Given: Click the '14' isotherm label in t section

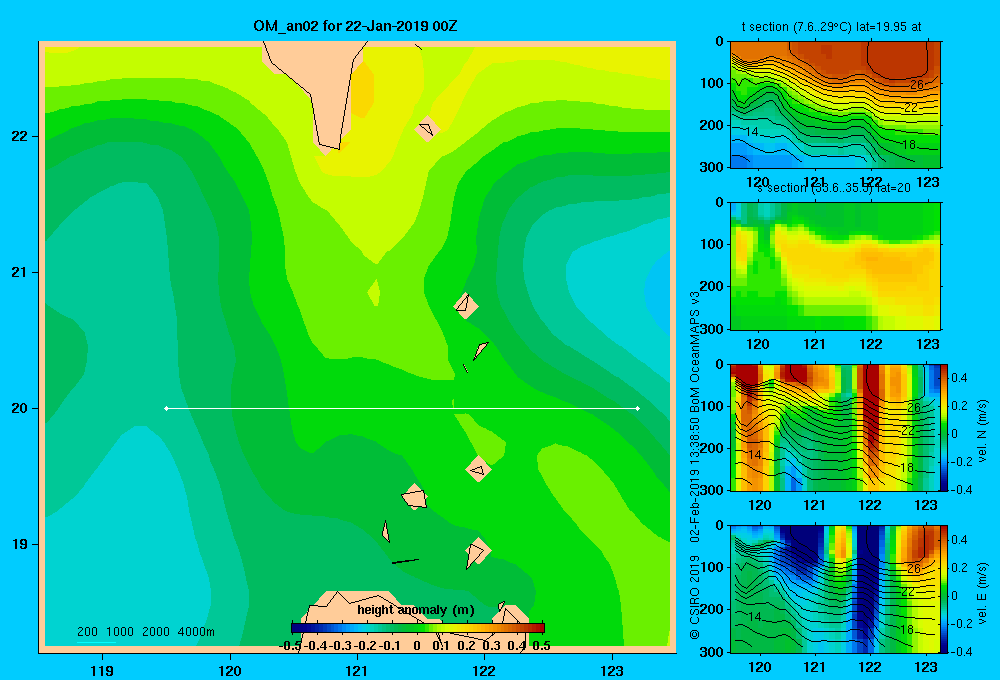Looking at the screenshot, I should click(x=752, y=132).
